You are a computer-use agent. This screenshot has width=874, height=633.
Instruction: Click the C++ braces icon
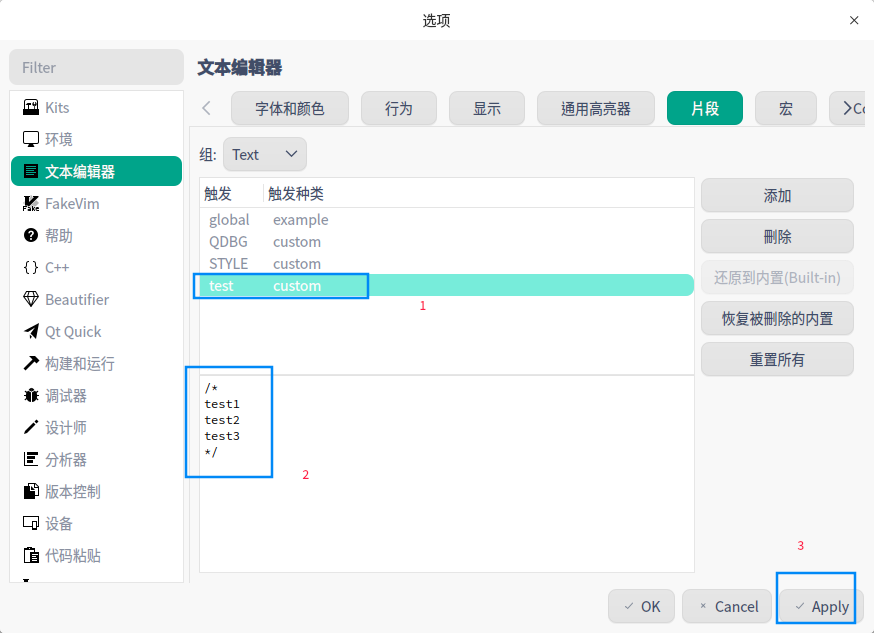pos(30,267)
